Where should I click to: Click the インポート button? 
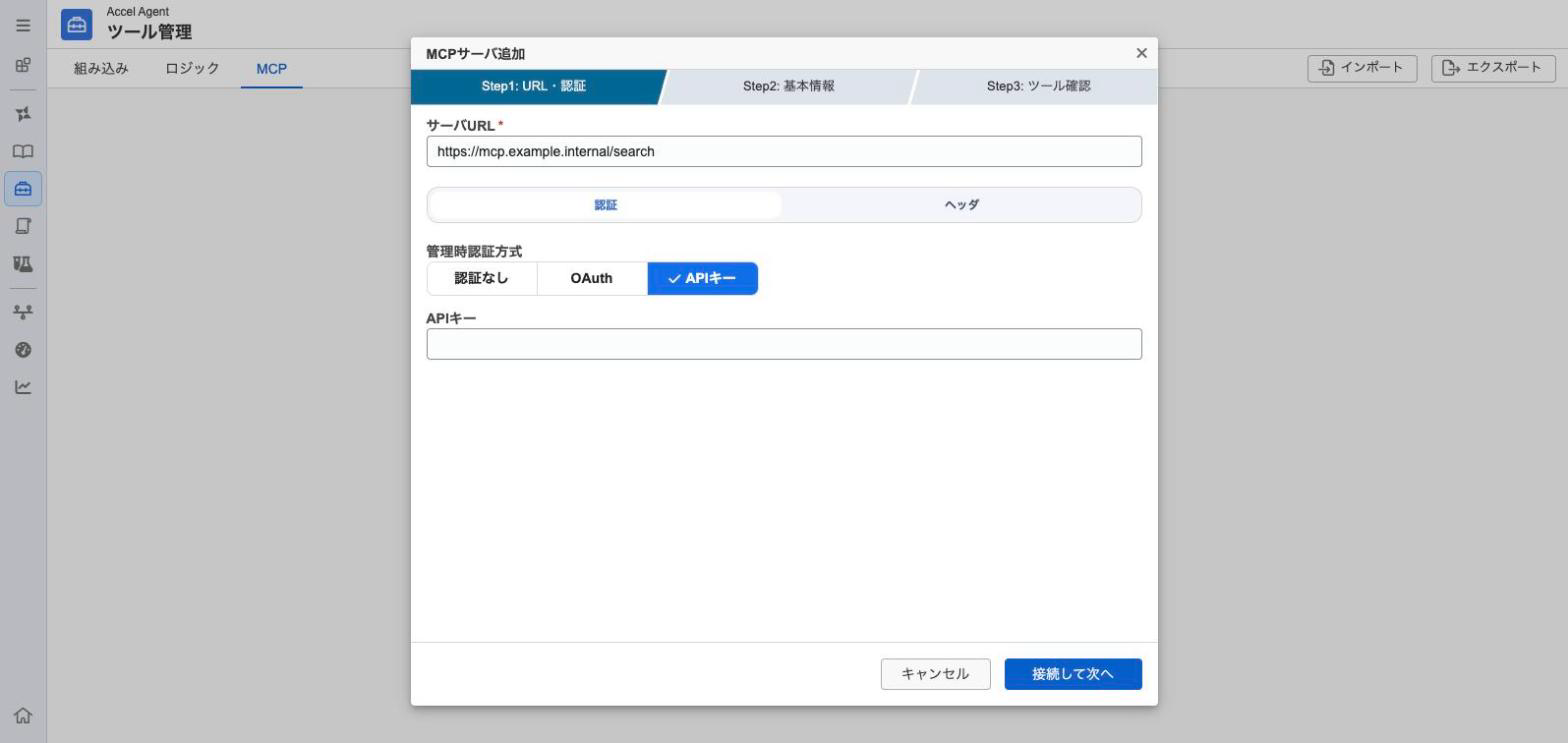(x=1362, y=68)
